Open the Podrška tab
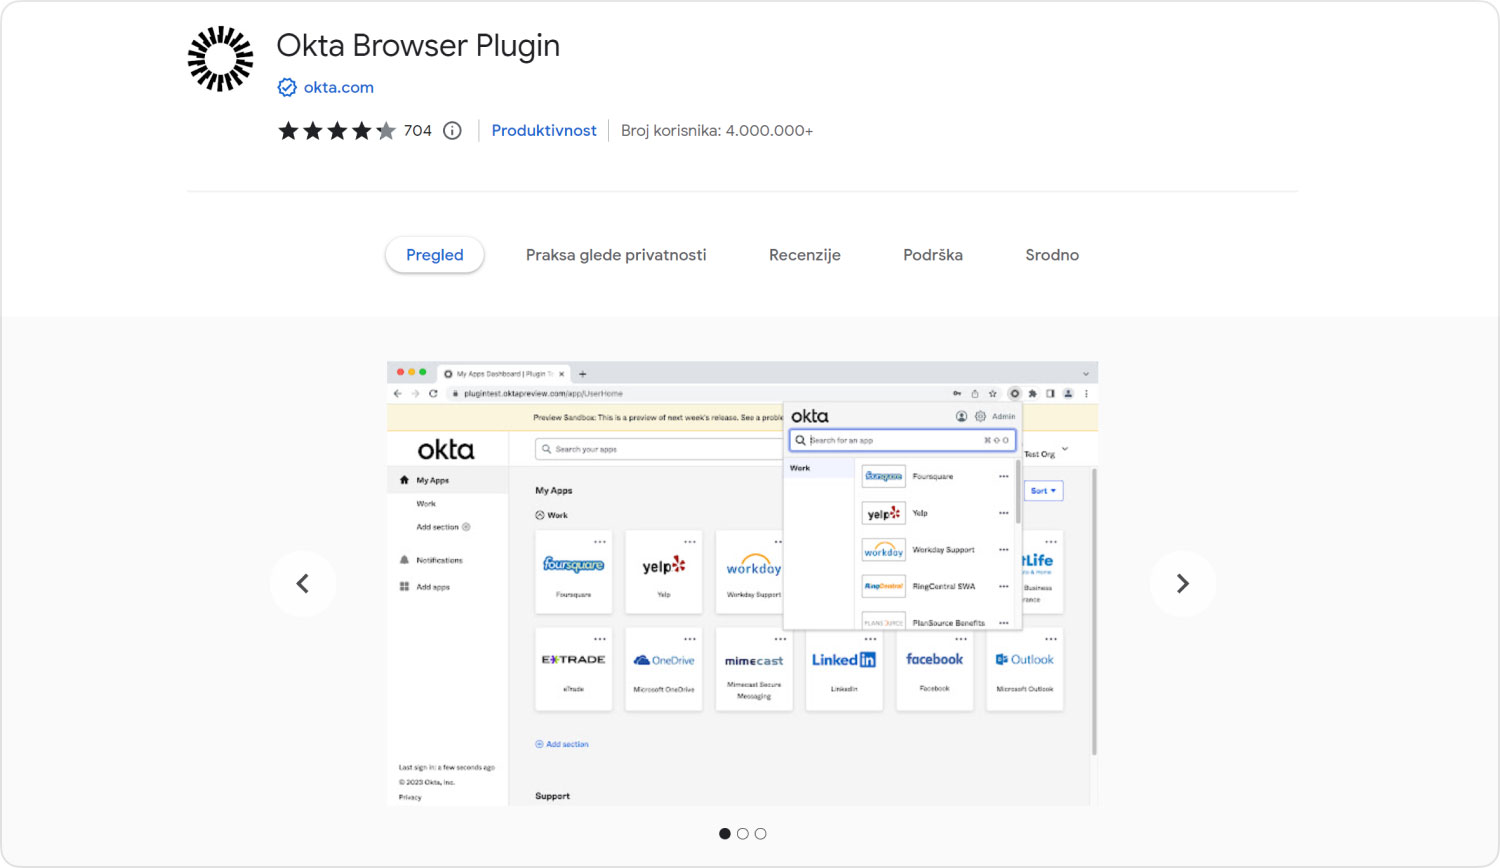 point(933,255)
